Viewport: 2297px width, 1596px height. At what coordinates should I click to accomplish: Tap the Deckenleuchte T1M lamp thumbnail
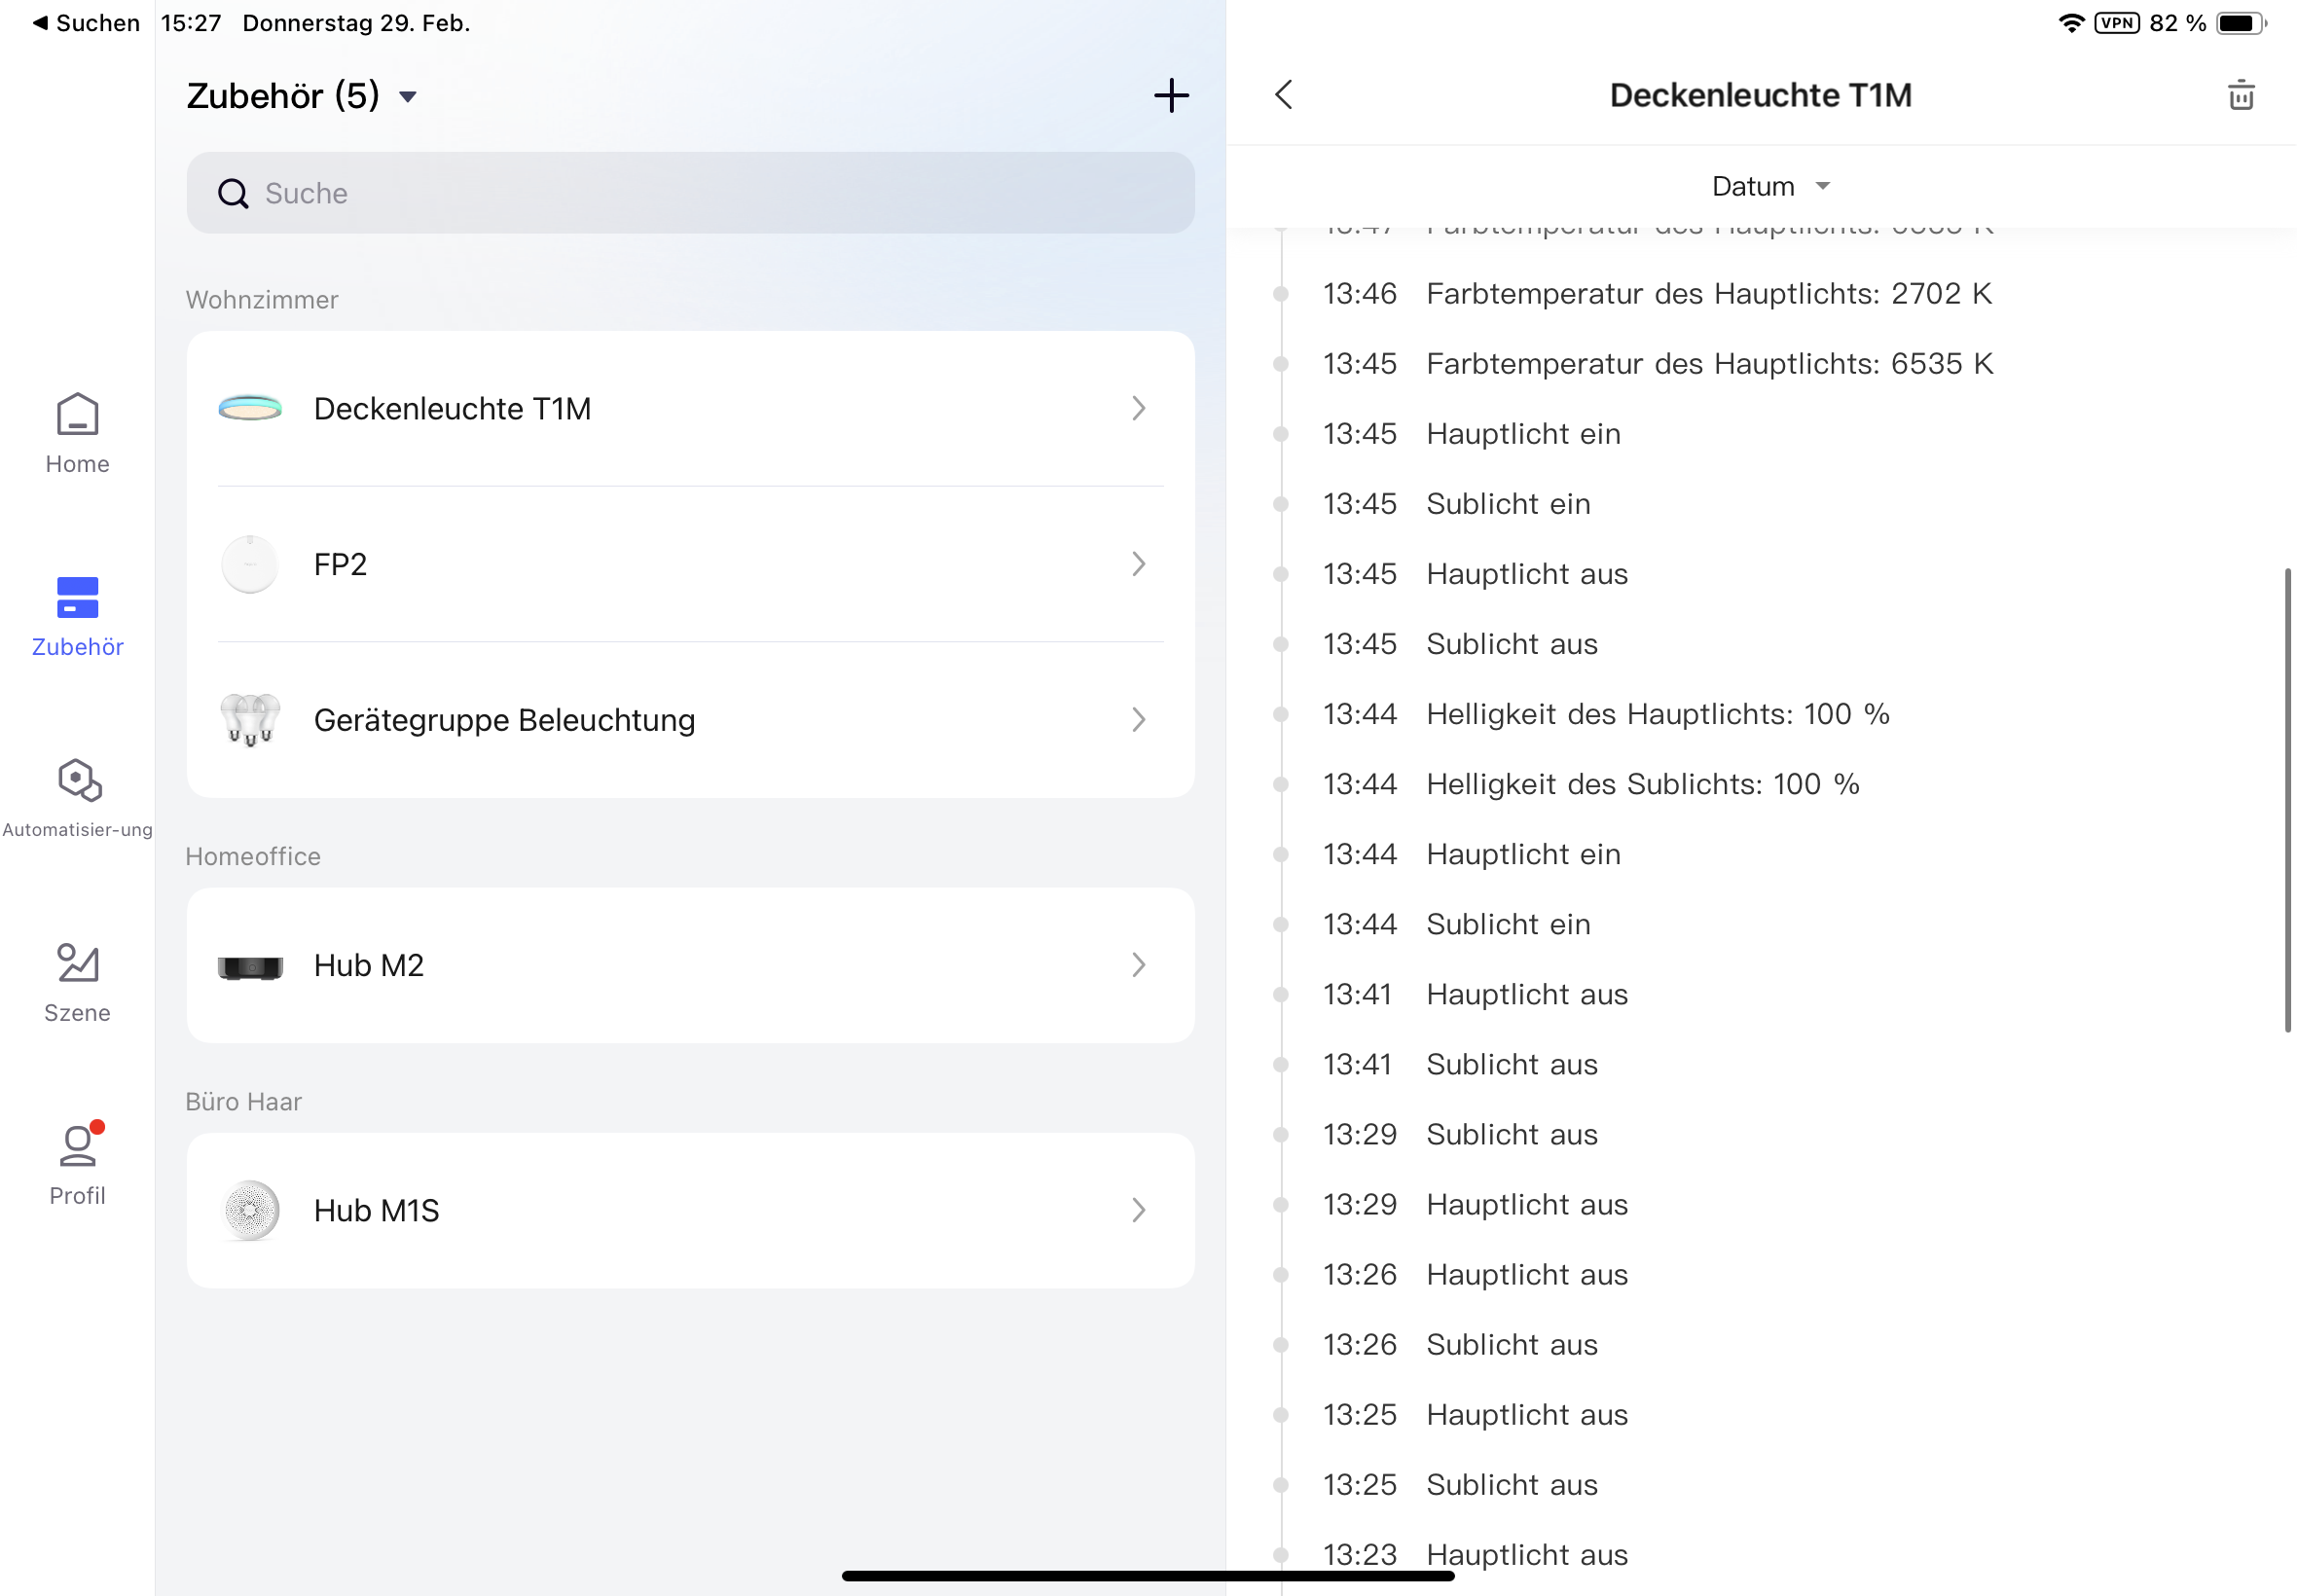click(x=250, y=408)
